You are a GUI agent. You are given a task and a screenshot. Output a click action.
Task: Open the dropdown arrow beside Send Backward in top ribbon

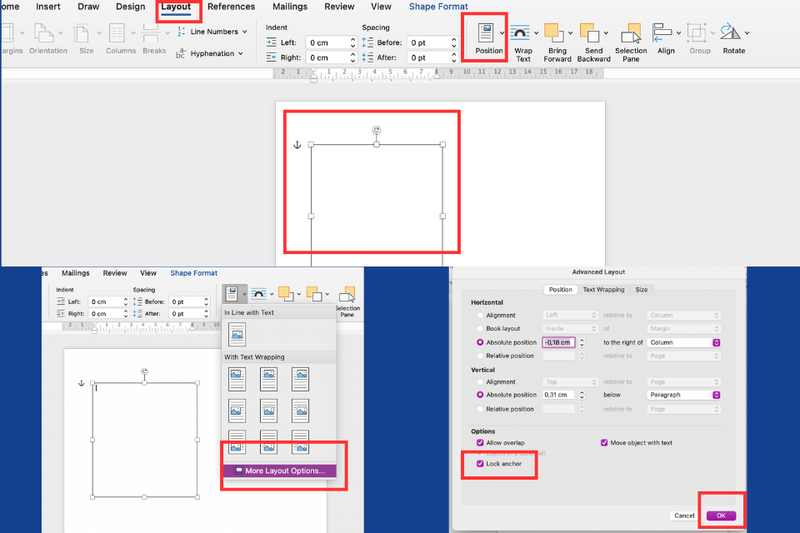[x=606, y=33]
